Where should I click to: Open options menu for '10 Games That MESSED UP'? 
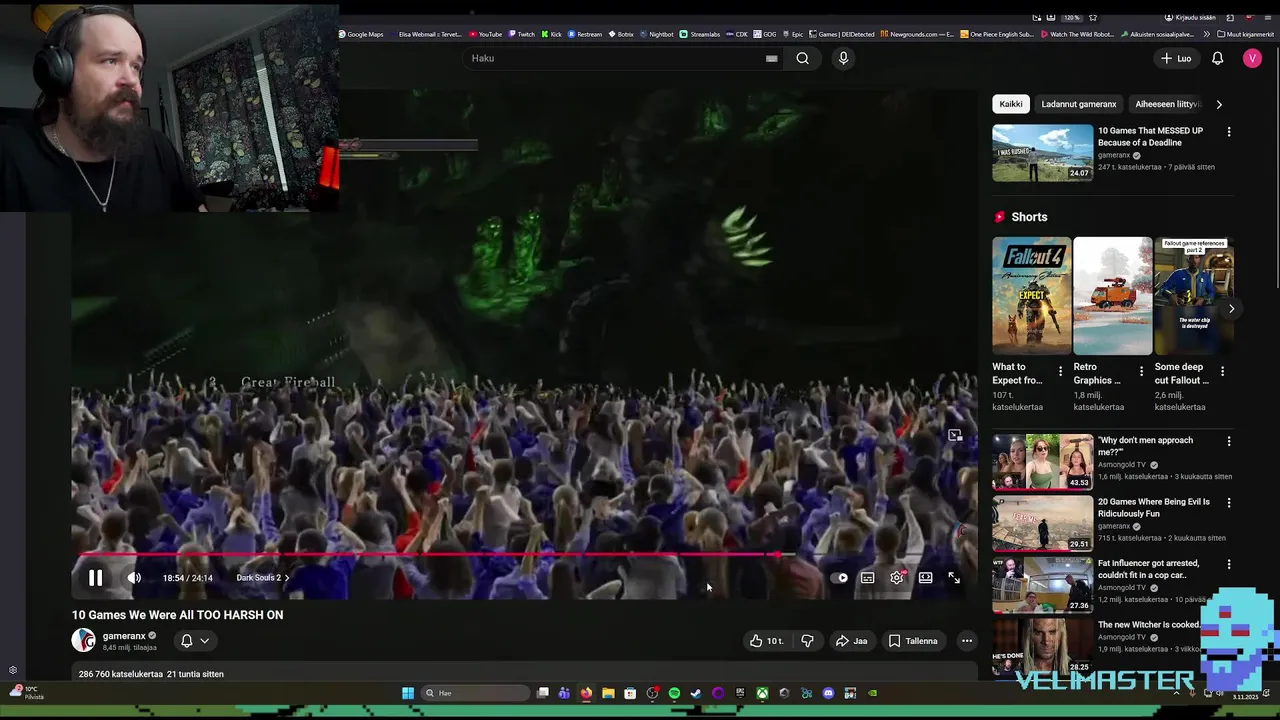click(1229, 132)
